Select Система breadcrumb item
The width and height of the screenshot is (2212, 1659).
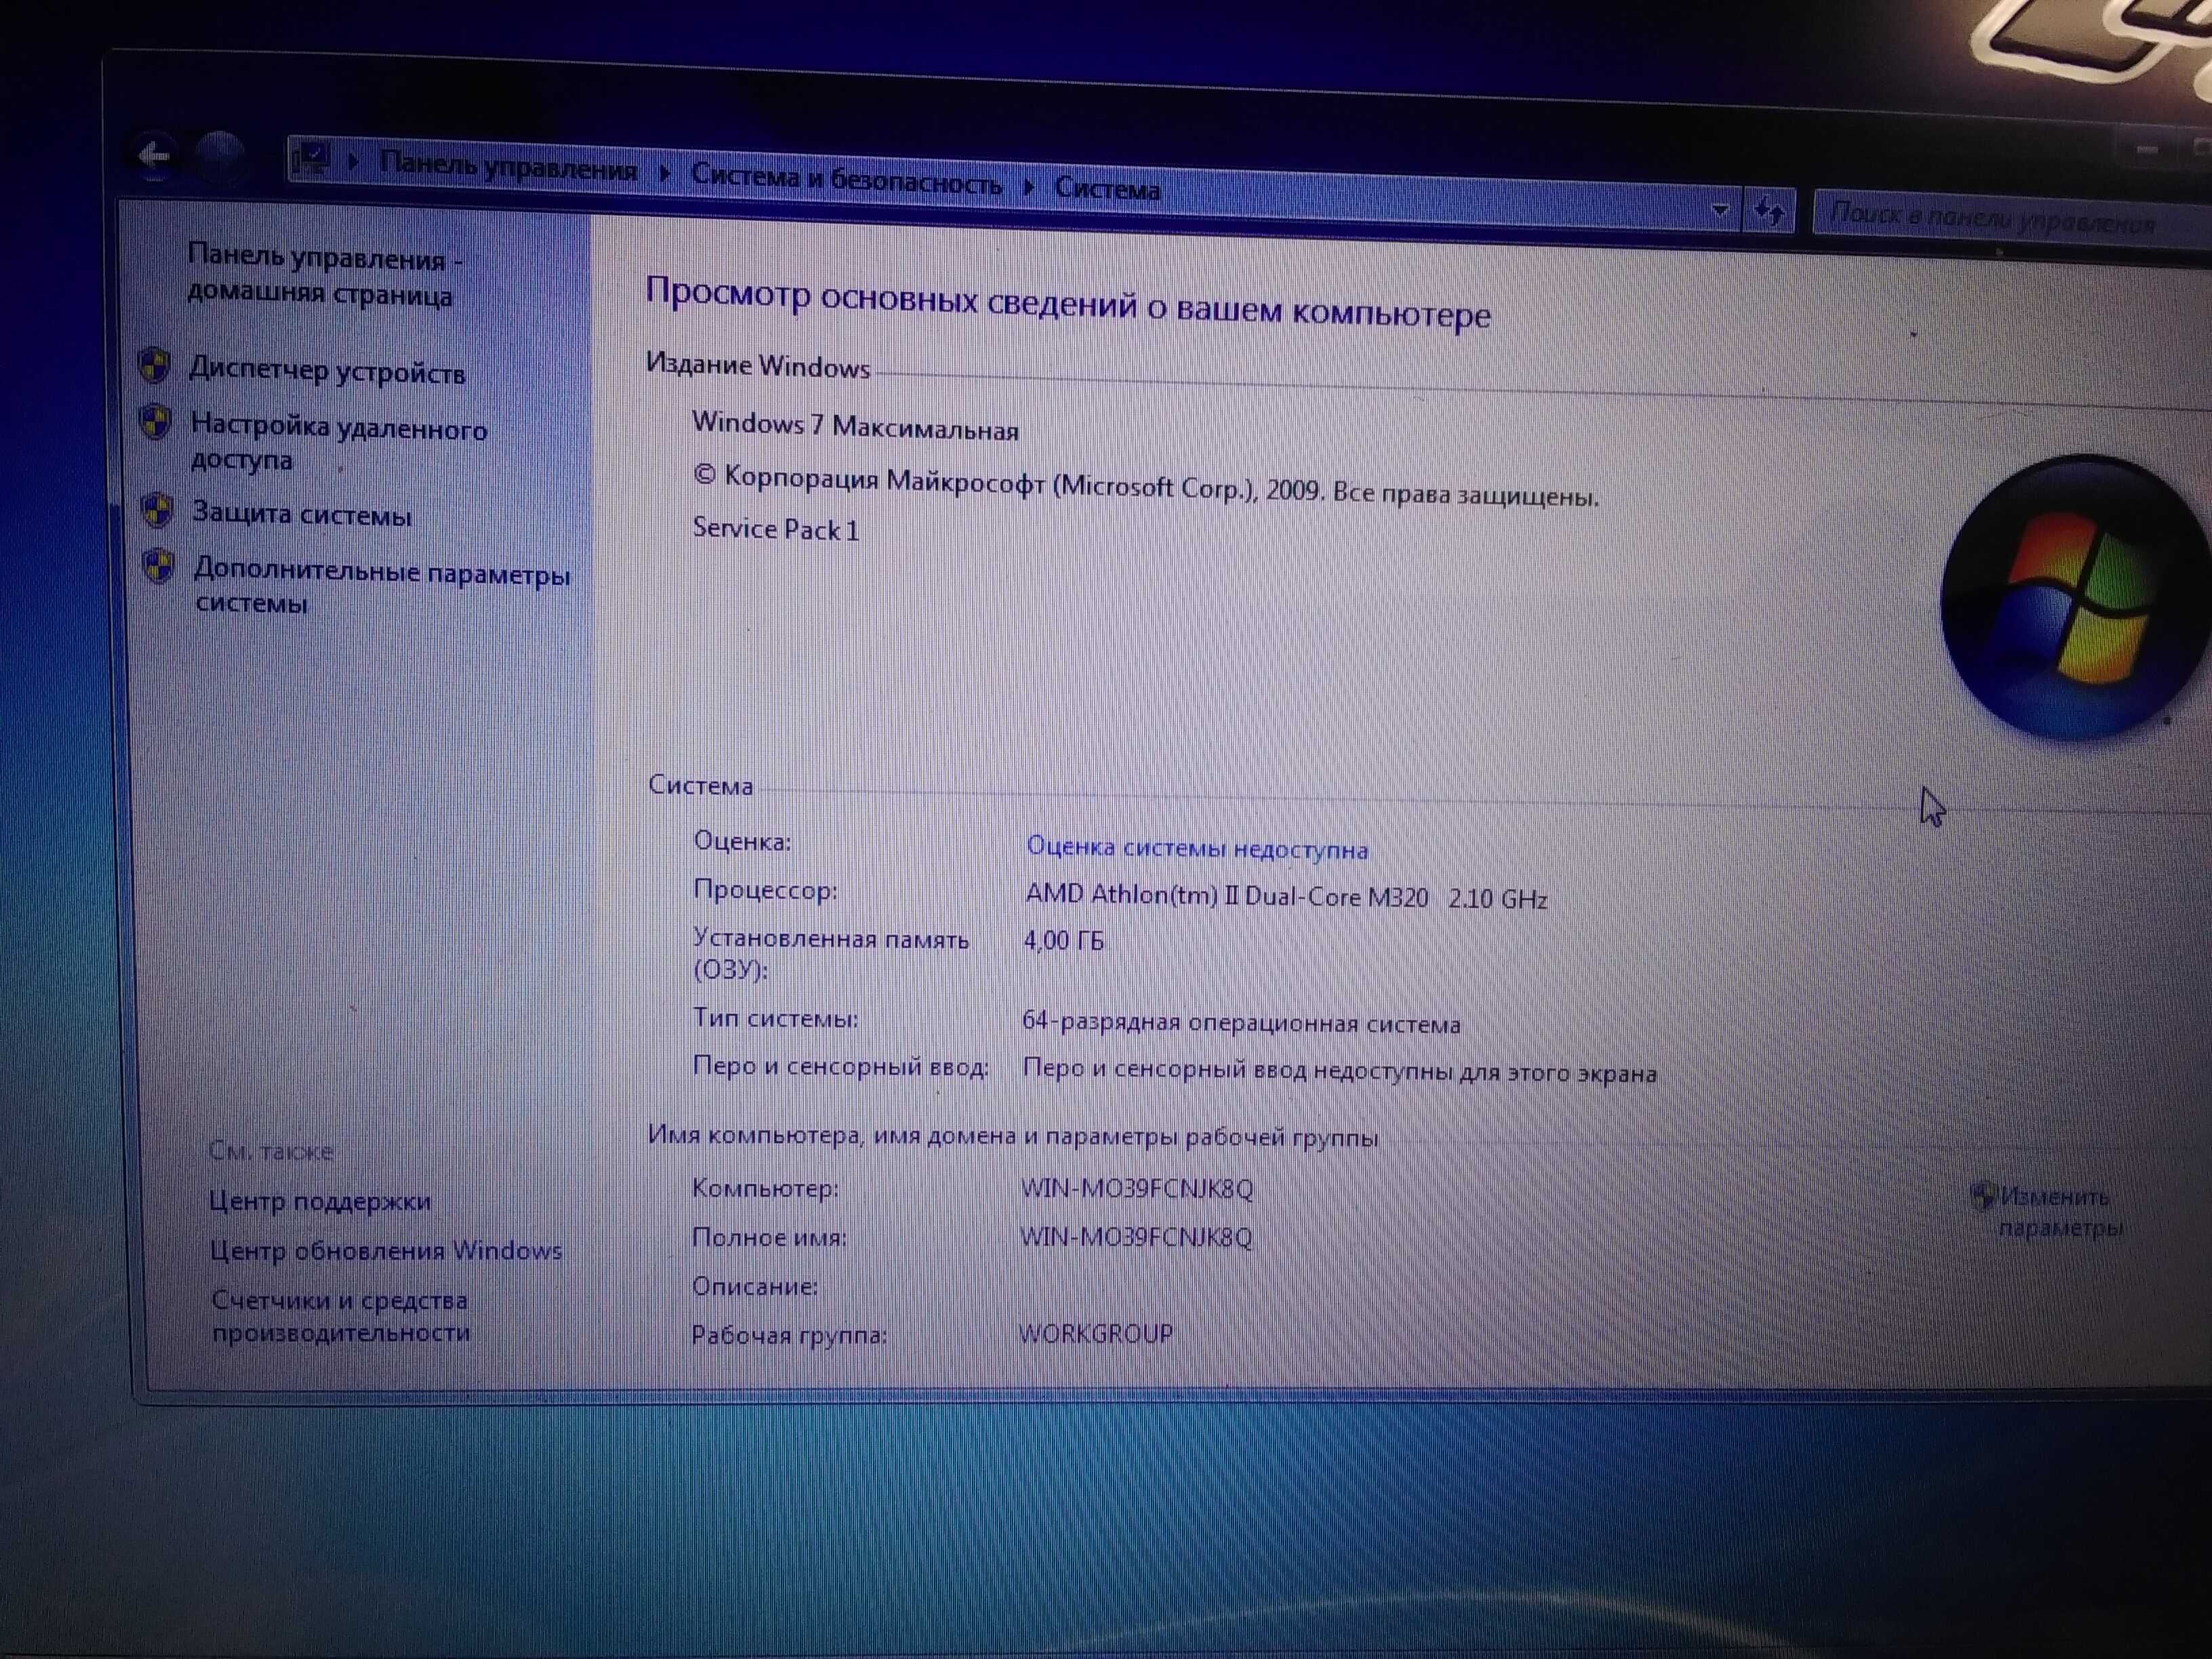(1108, 189)
